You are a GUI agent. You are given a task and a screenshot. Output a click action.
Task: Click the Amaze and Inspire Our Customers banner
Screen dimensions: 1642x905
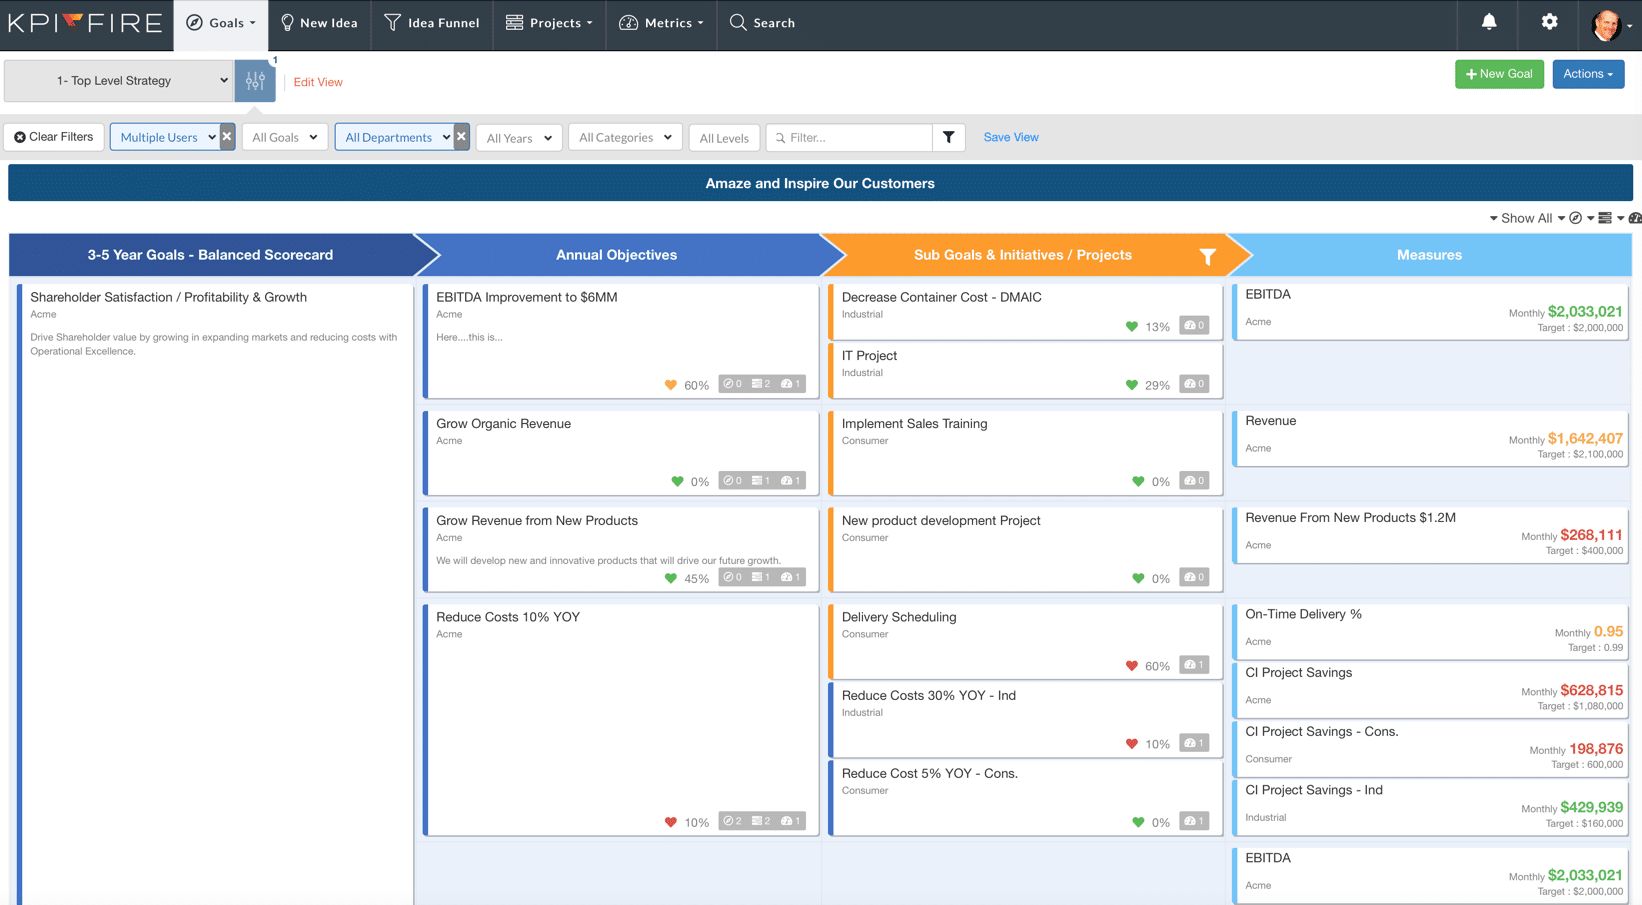(820, 183)
